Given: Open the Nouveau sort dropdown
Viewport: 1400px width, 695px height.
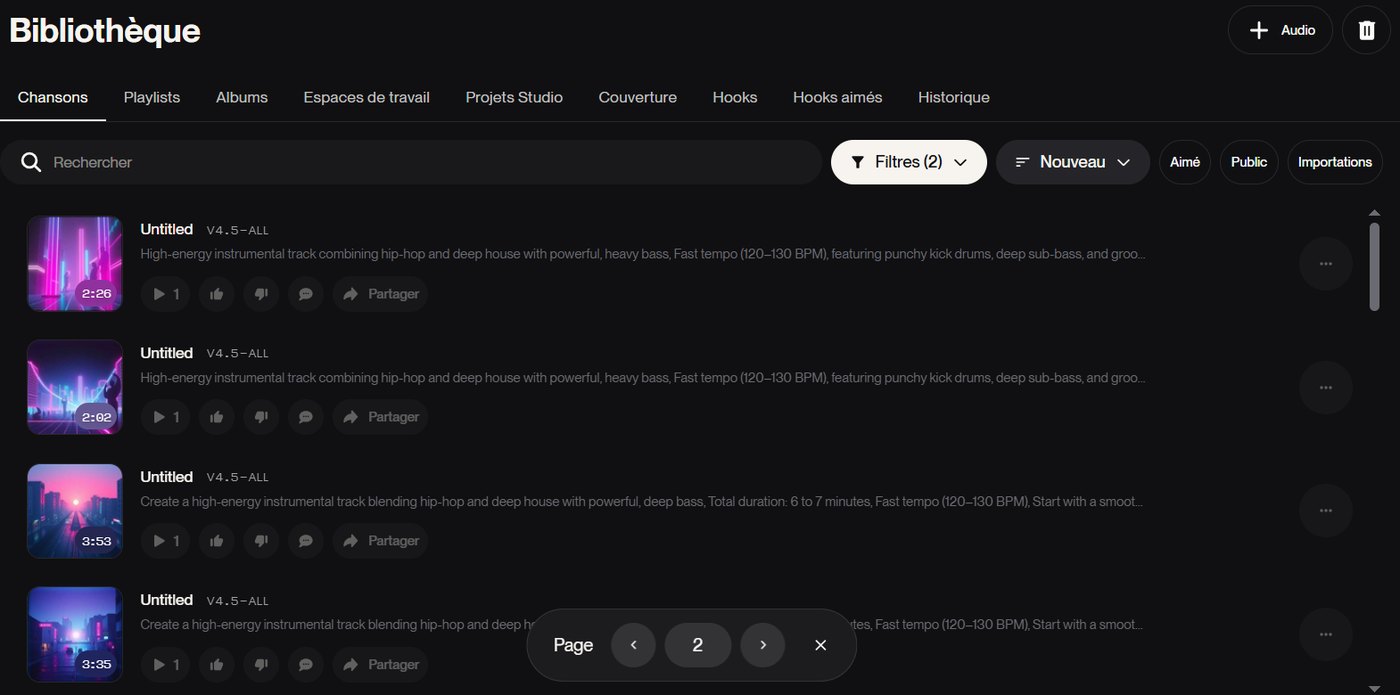Looking at the screenshot, I should (1073, 162).
